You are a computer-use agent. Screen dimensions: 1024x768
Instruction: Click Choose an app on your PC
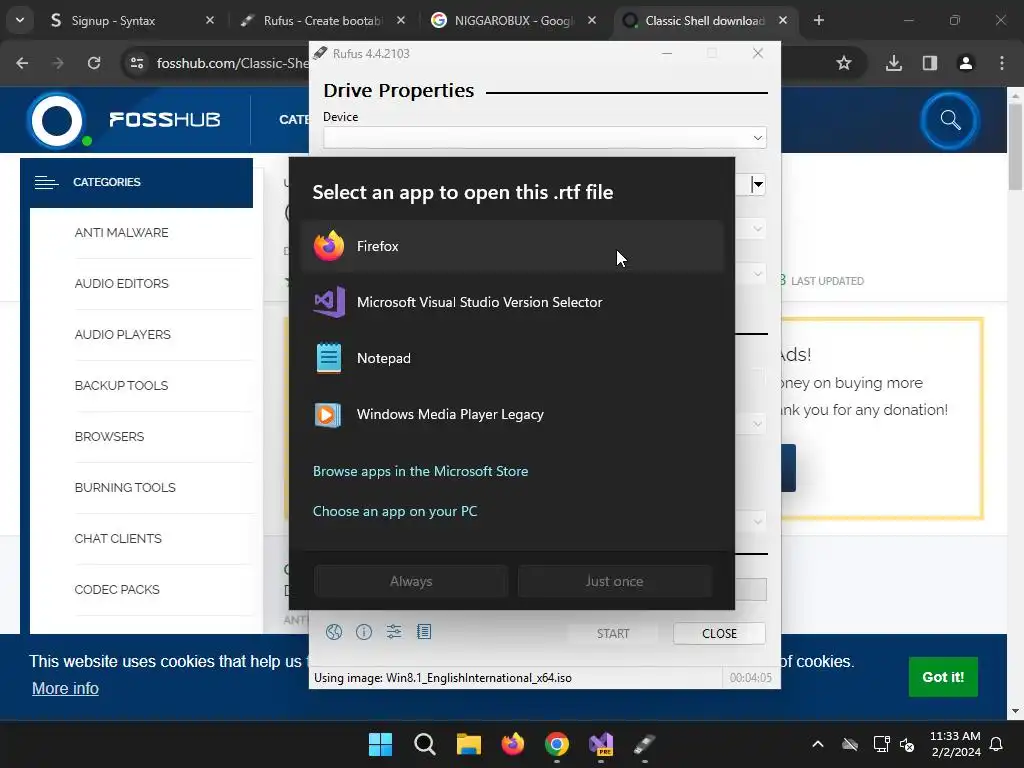[x=395, y=511]
